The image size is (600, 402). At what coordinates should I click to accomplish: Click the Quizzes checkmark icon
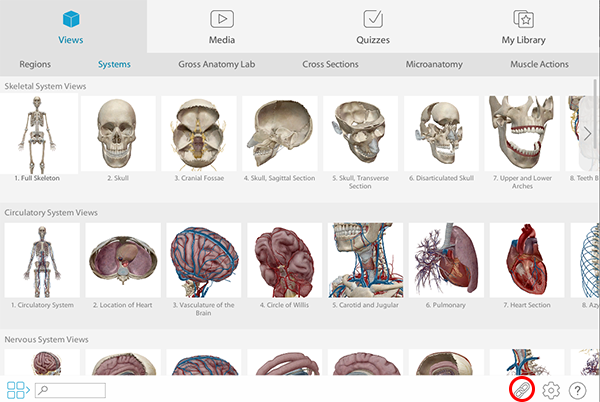pyautogui.click(x=373, y=19)
